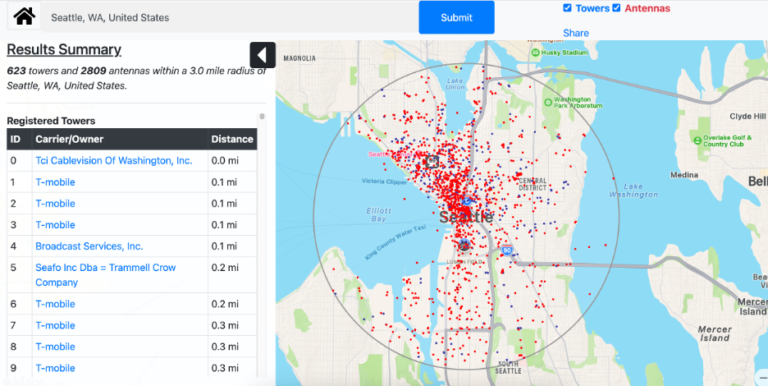This screenshot has width=768, height=386.
Task: Click the King County Water Taxi label
Action: [x=396, y=242]
